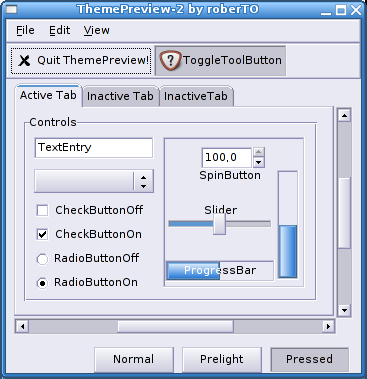Decrease SpinButton value with down arrow
Screen dimensions: 367x379
coord(259,162)
